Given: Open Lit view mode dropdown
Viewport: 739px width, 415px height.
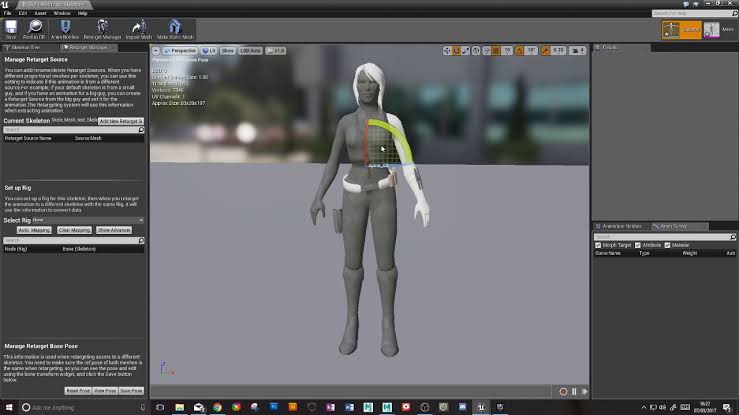Looking at the screenshot, I should 209,50.
